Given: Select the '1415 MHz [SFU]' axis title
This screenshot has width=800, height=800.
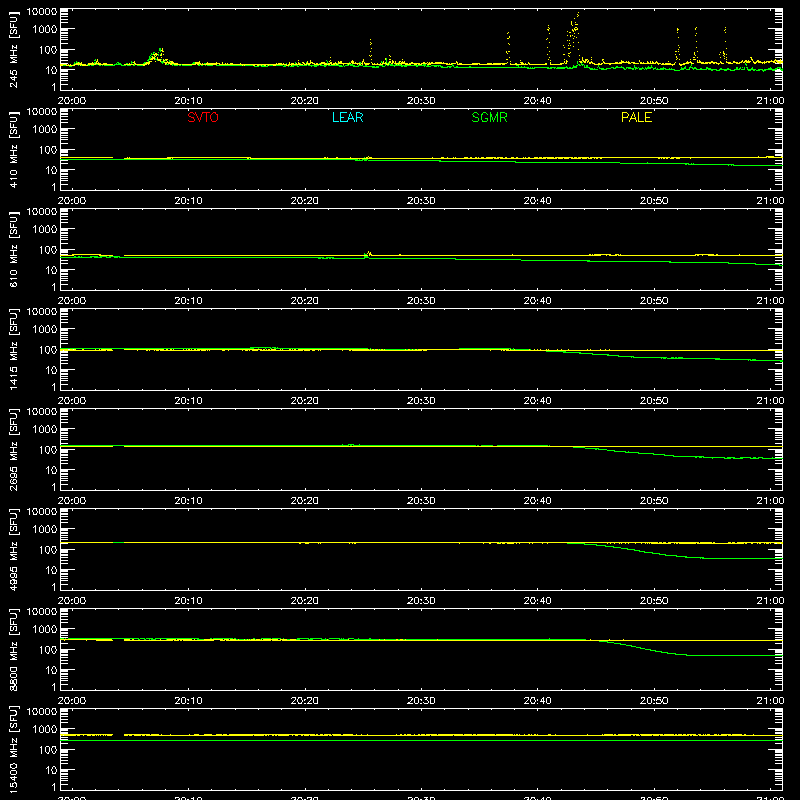Looking at the screenshot, I should [x=13, y=349].
